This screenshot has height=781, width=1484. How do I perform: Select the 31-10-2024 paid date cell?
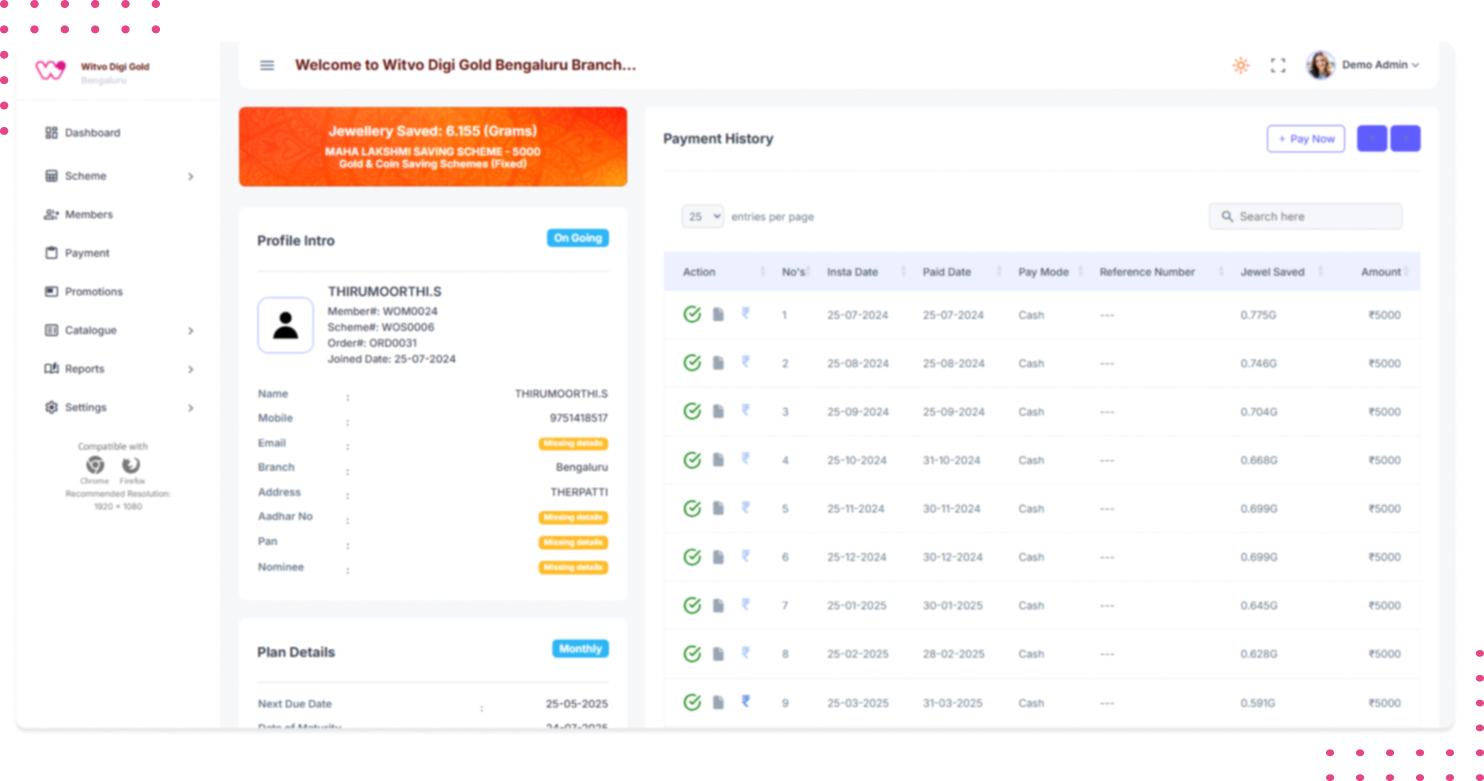coord(951,460)
